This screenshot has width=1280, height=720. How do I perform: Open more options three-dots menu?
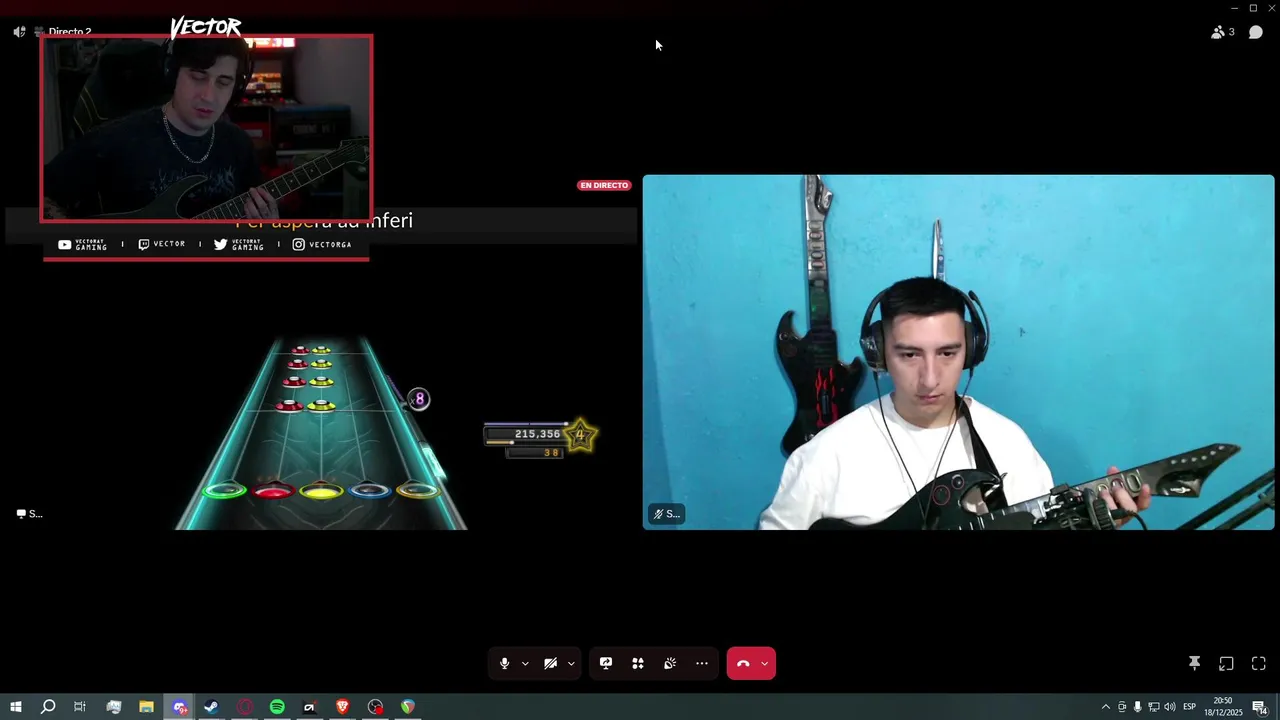coord(702,663)
